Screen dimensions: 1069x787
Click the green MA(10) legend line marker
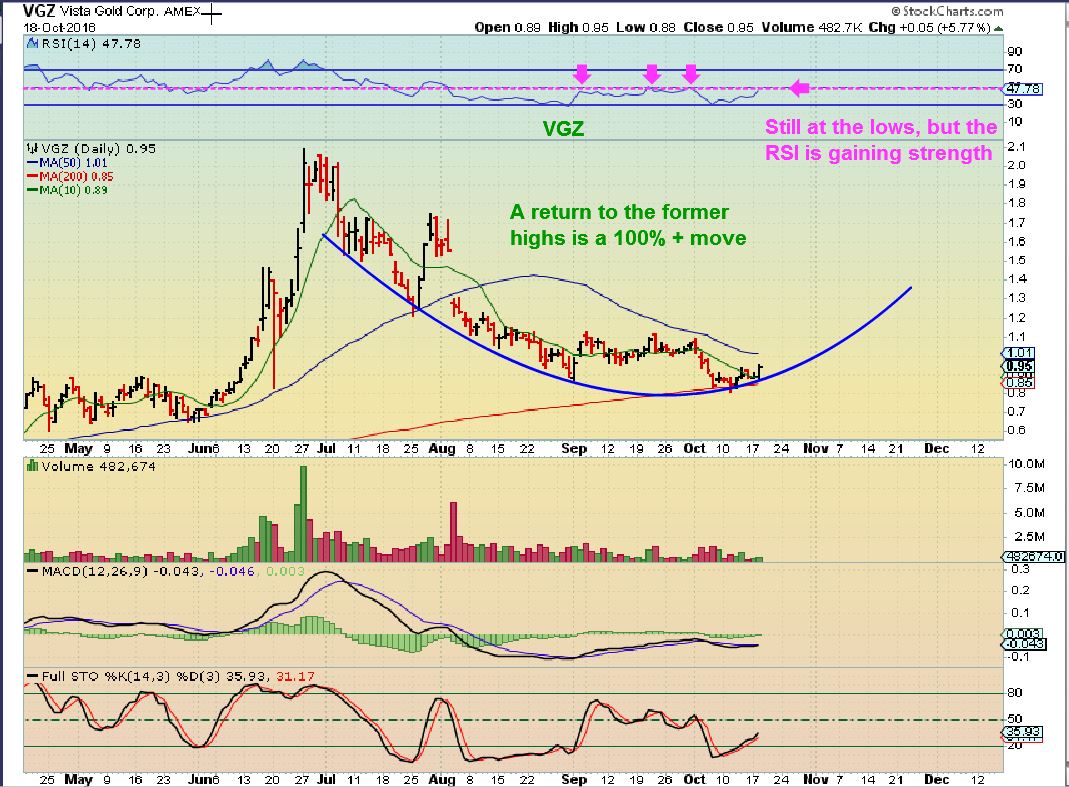tap(33, 190)
